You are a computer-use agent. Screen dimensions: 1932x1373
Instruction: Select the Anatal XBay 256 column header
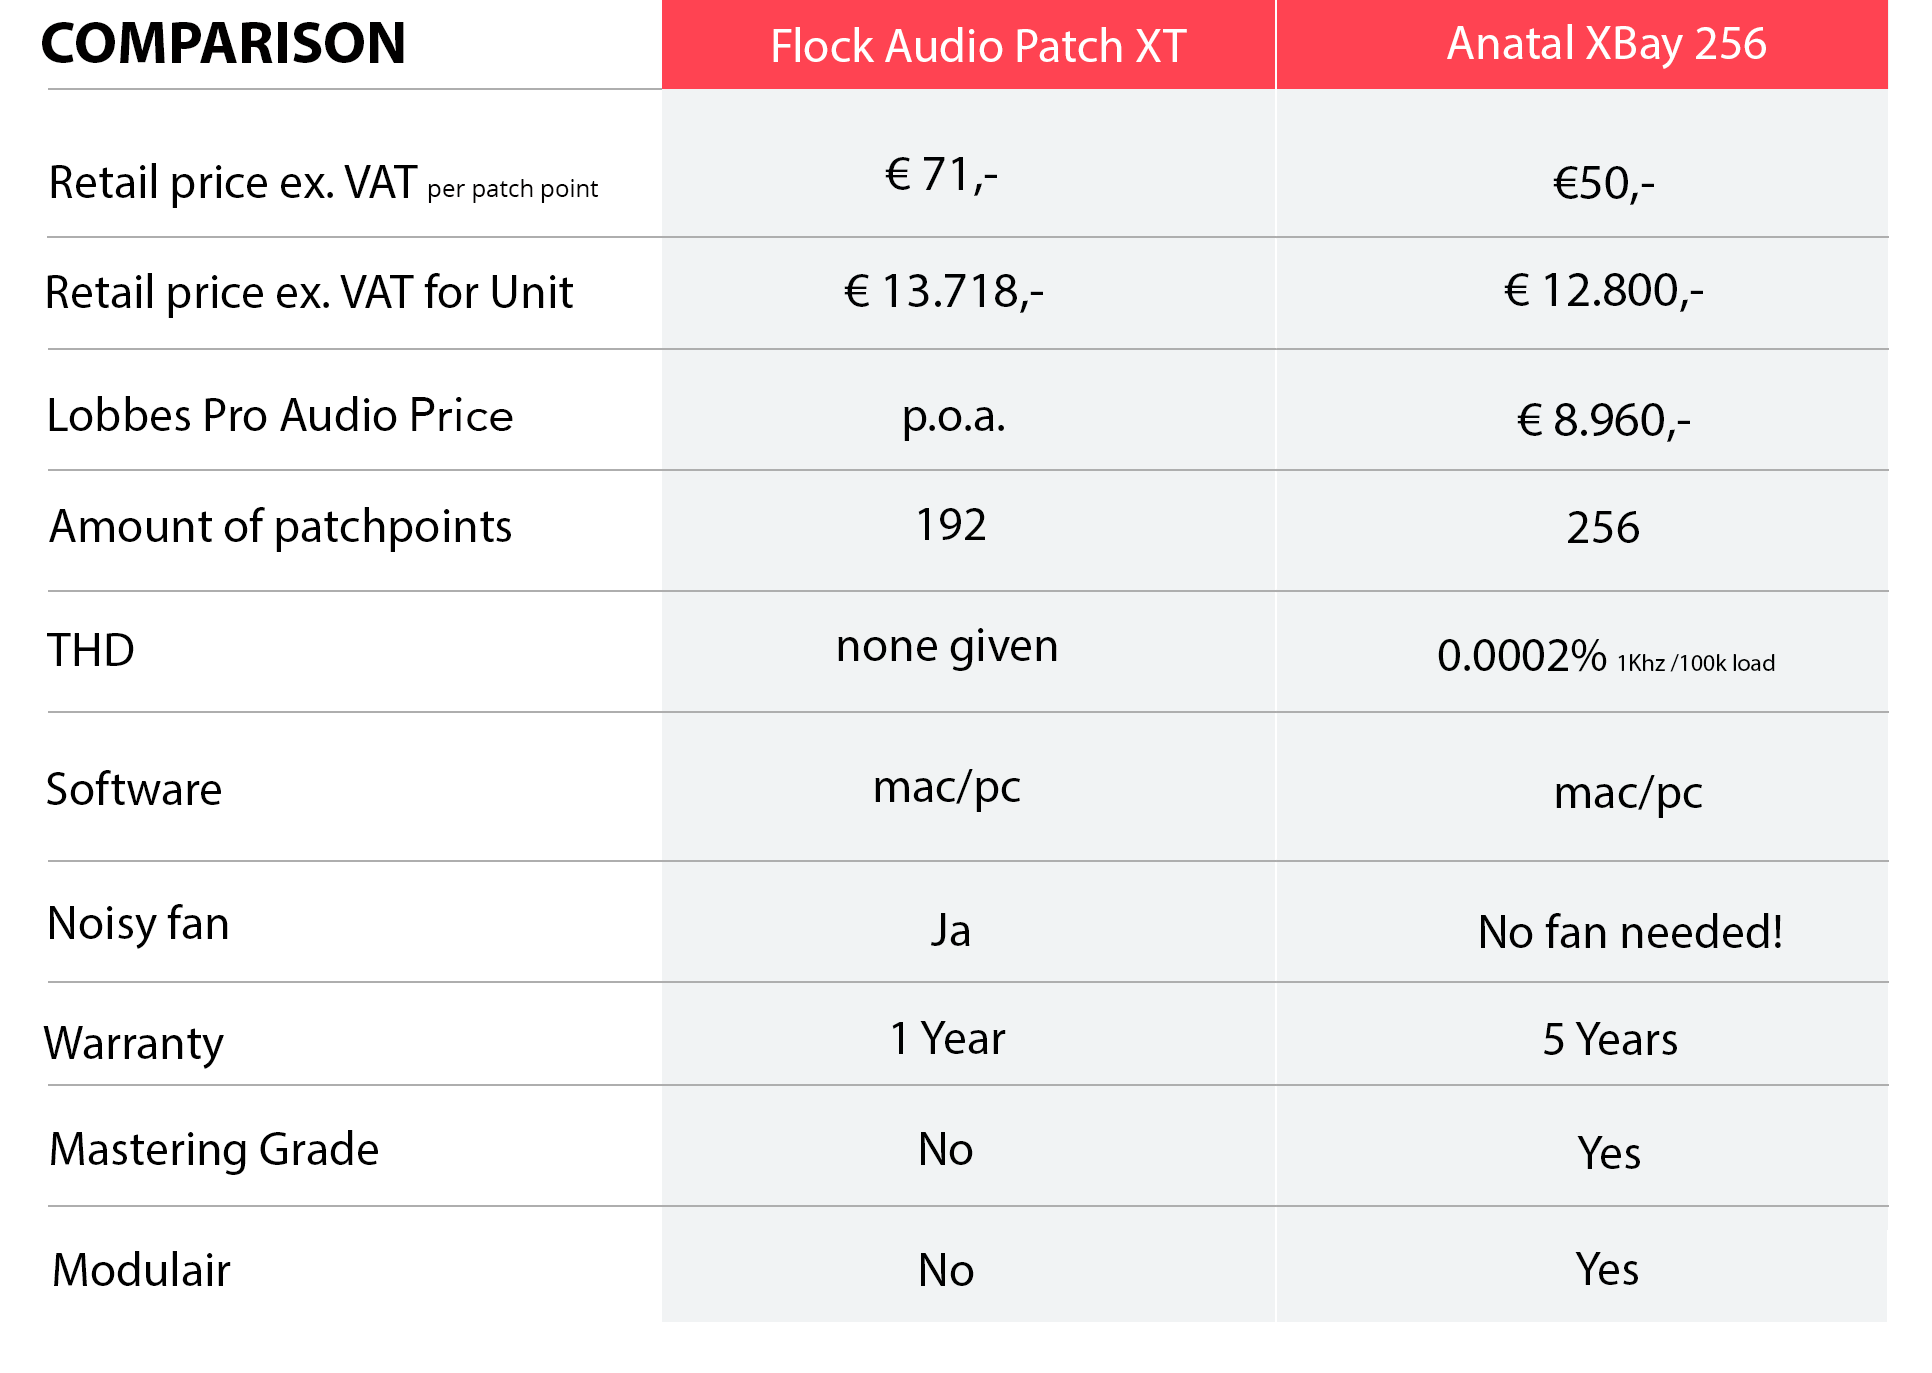[x=1606, y=44]
